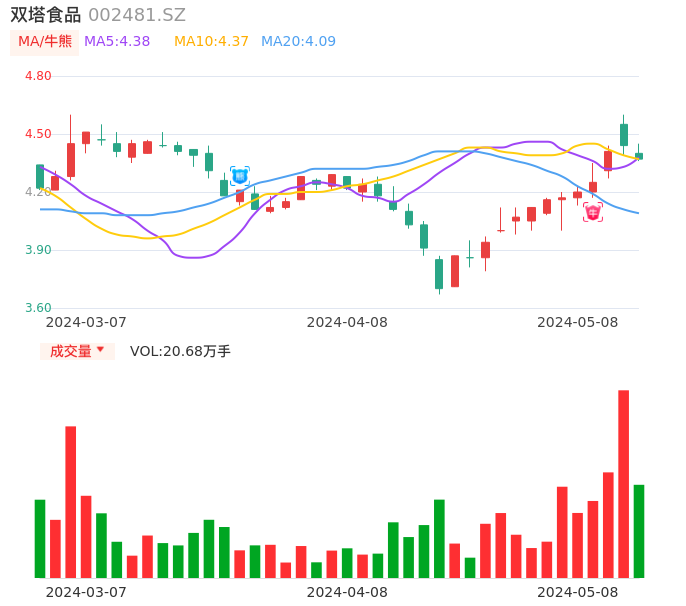Click the first green volume bar on left
The height and width of the screenshot is (606, 686).
pyautogui.click(x=40, y=538)
